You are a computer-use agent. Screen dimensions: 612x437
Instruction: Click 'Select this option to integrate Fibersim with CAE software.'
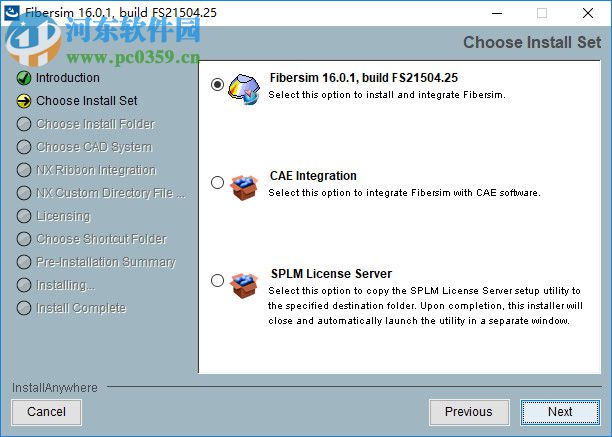click(x=404, y=193)
